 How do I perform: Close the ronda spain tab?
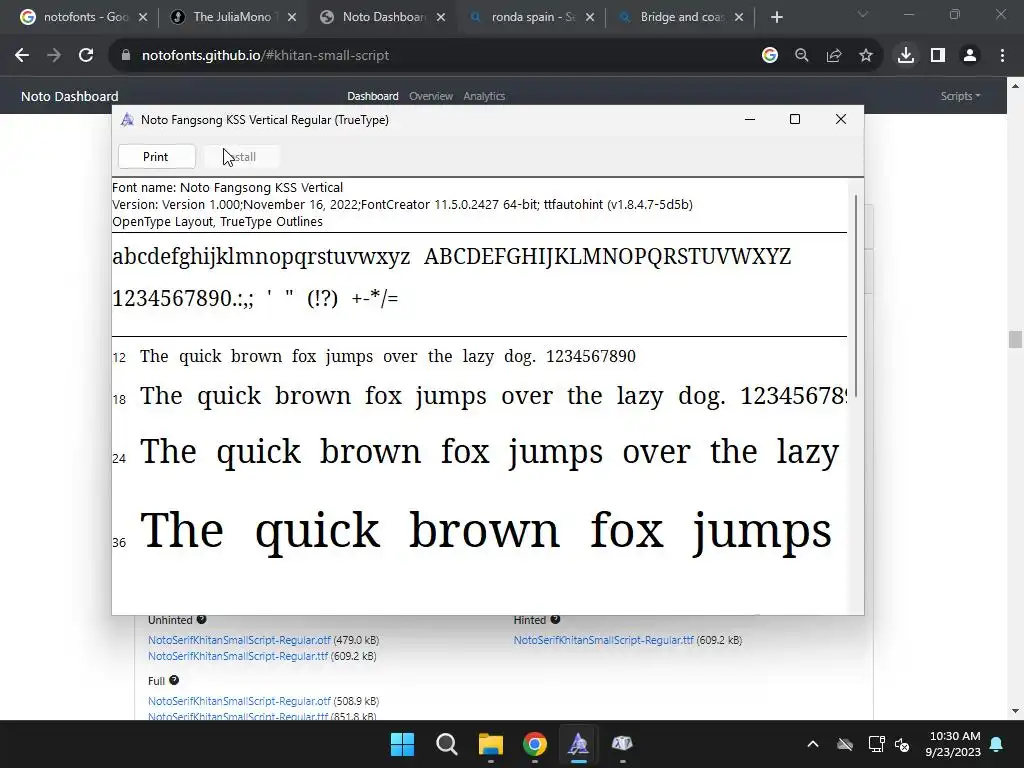590,17
